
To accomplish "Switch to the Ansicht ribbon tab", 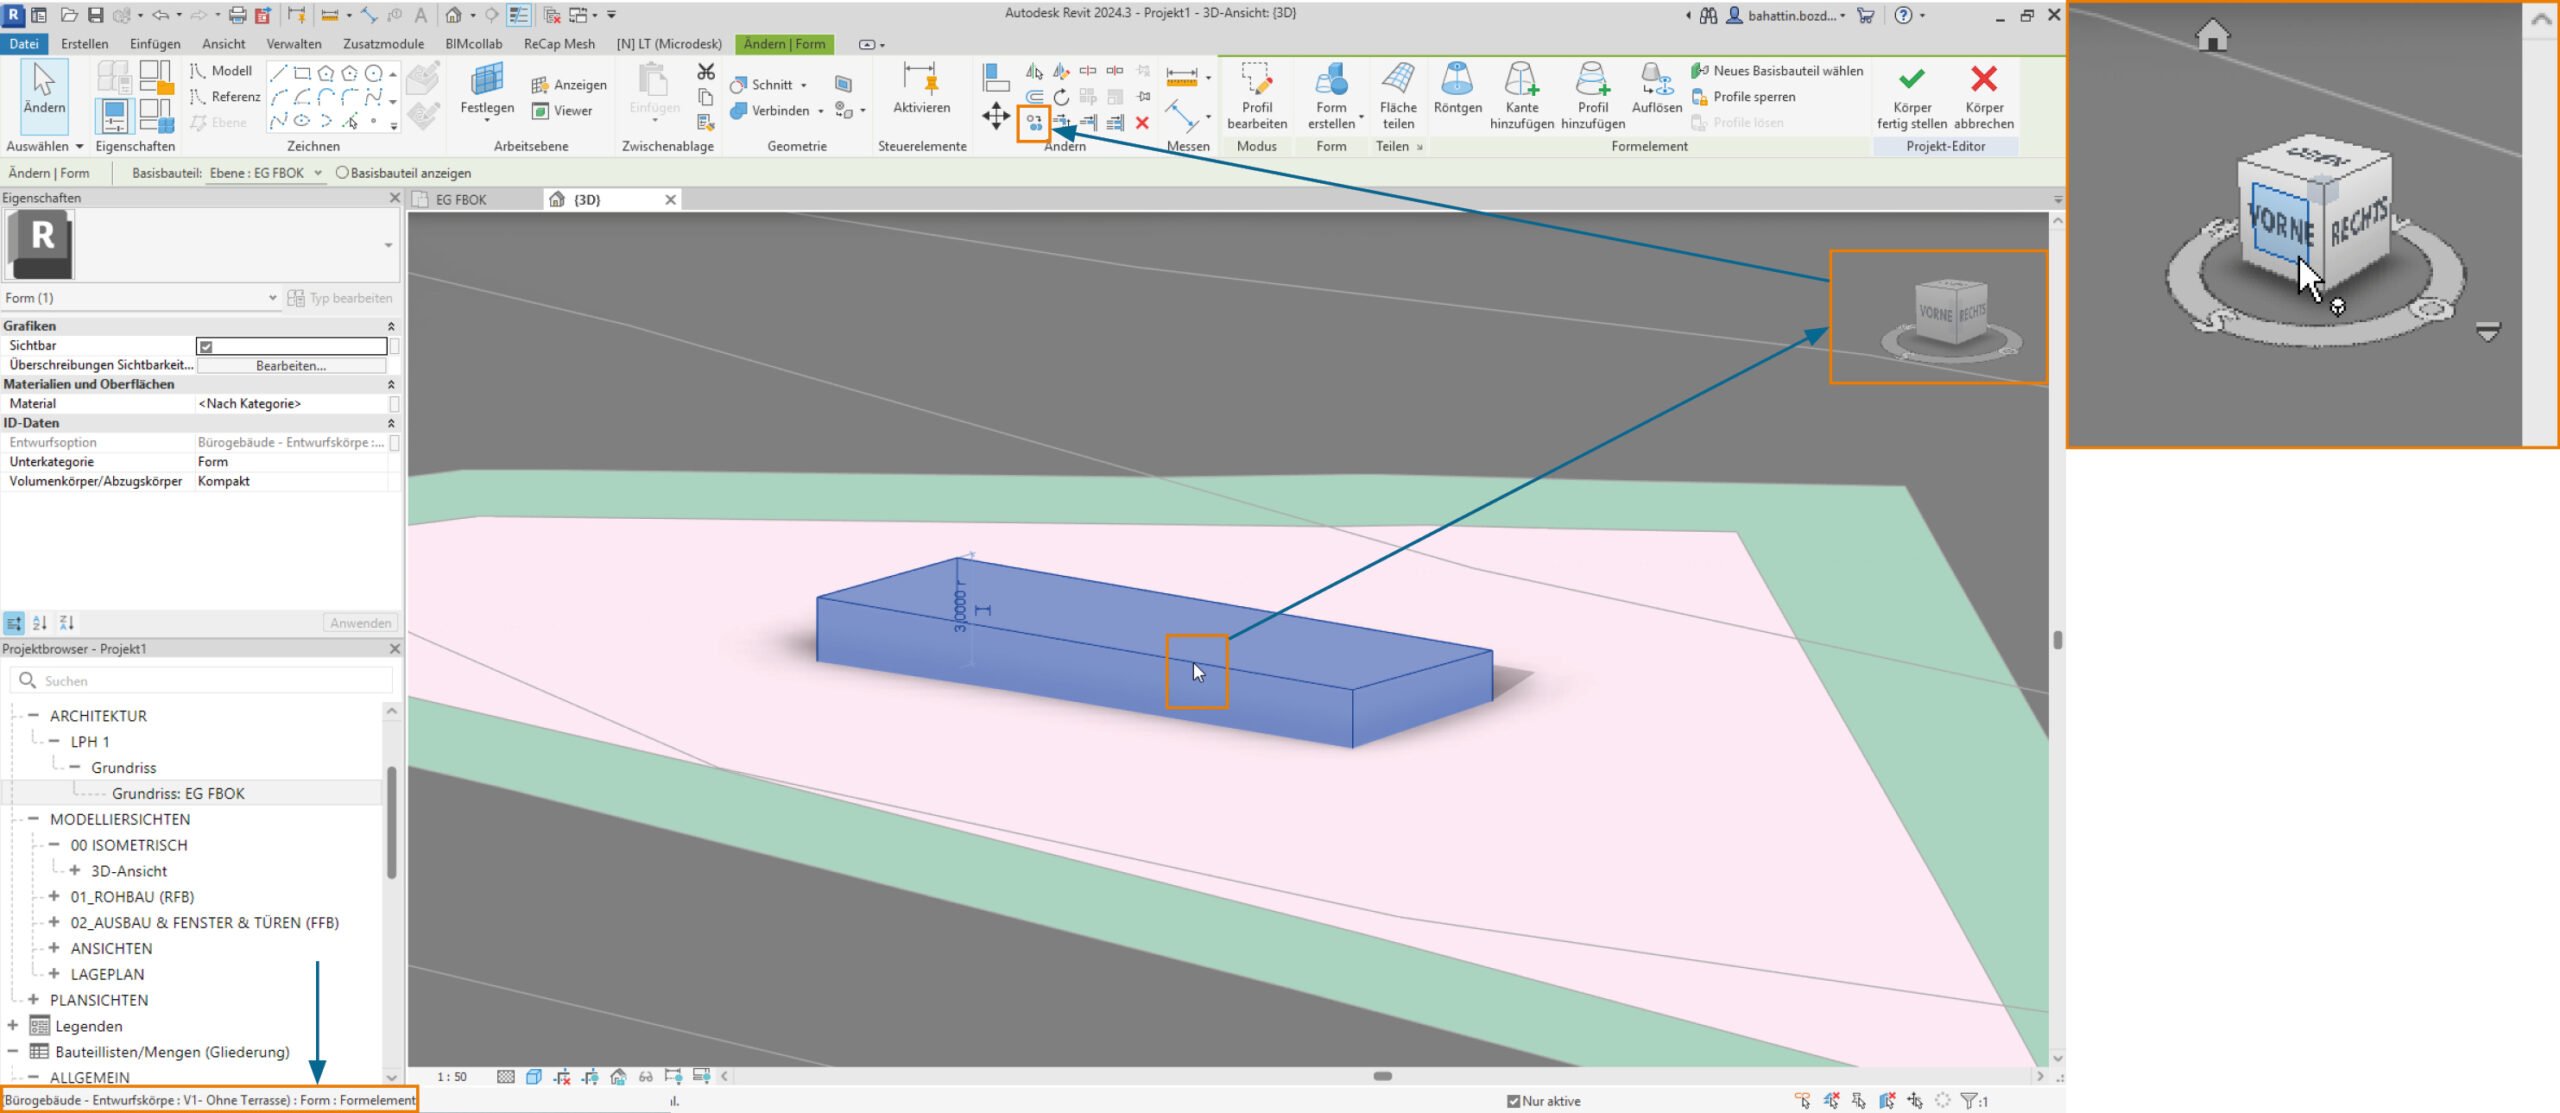I will [x=223, y=44].
